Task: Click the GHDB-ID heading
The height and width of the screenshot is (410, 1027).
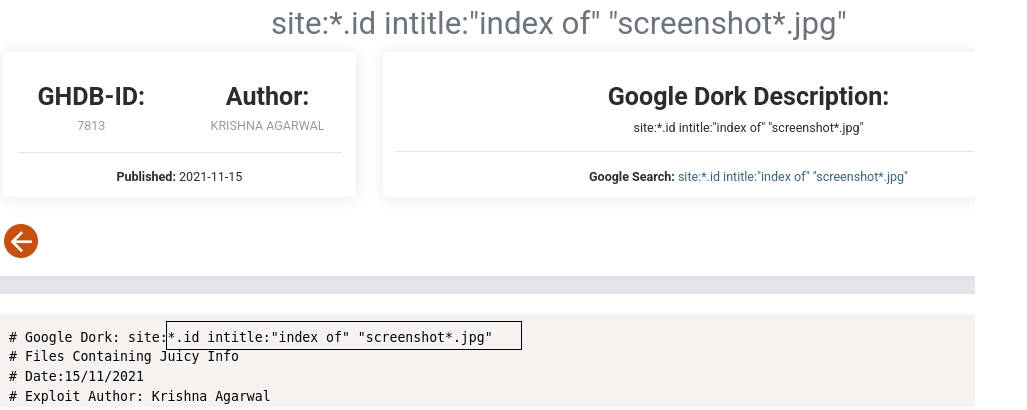Action: click(x=91, y=96)
